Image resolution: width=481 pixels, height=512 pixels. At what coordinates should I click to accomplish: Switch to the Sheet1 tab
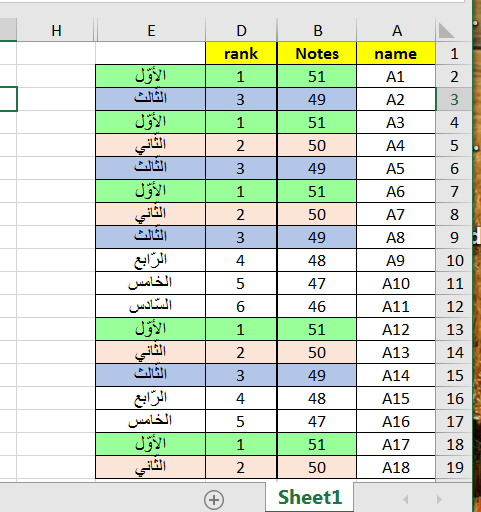tap(310, 497)
